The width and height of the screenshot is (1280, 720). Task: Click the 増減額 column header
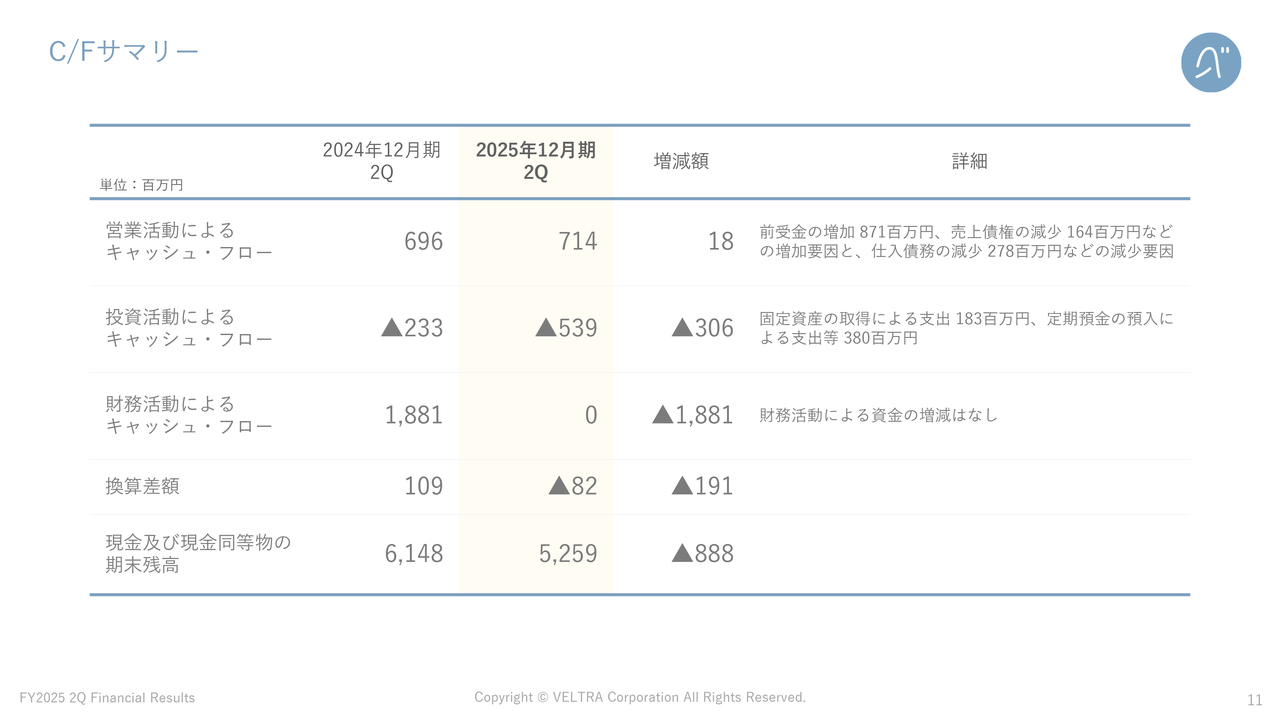681,161
